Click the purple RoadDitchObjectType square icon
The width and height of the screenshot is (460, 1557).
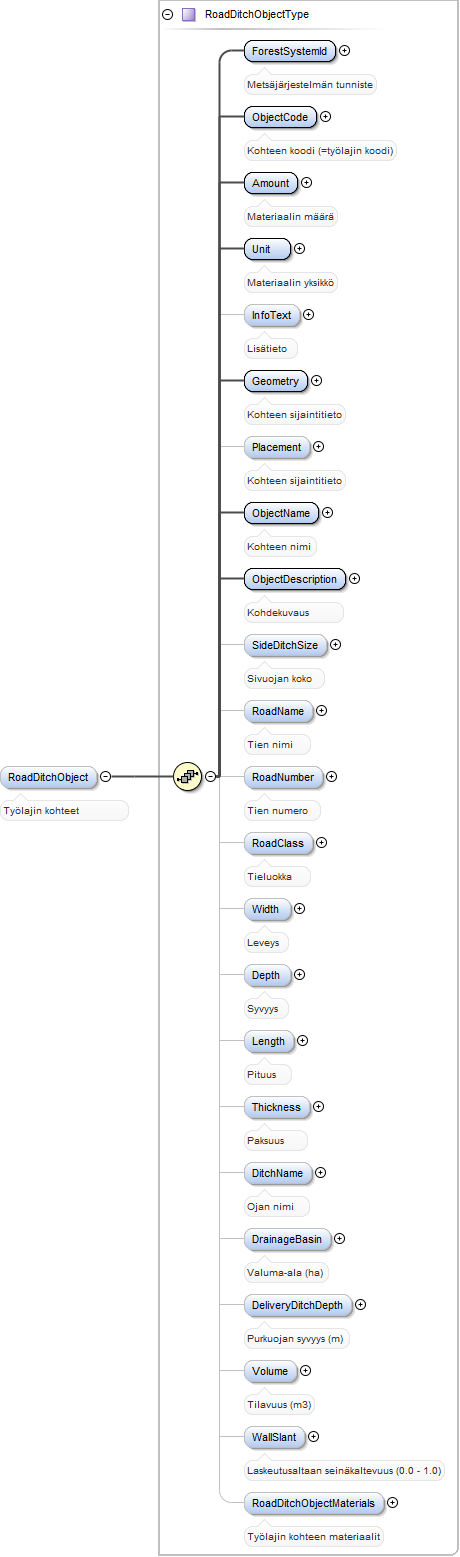187,15
